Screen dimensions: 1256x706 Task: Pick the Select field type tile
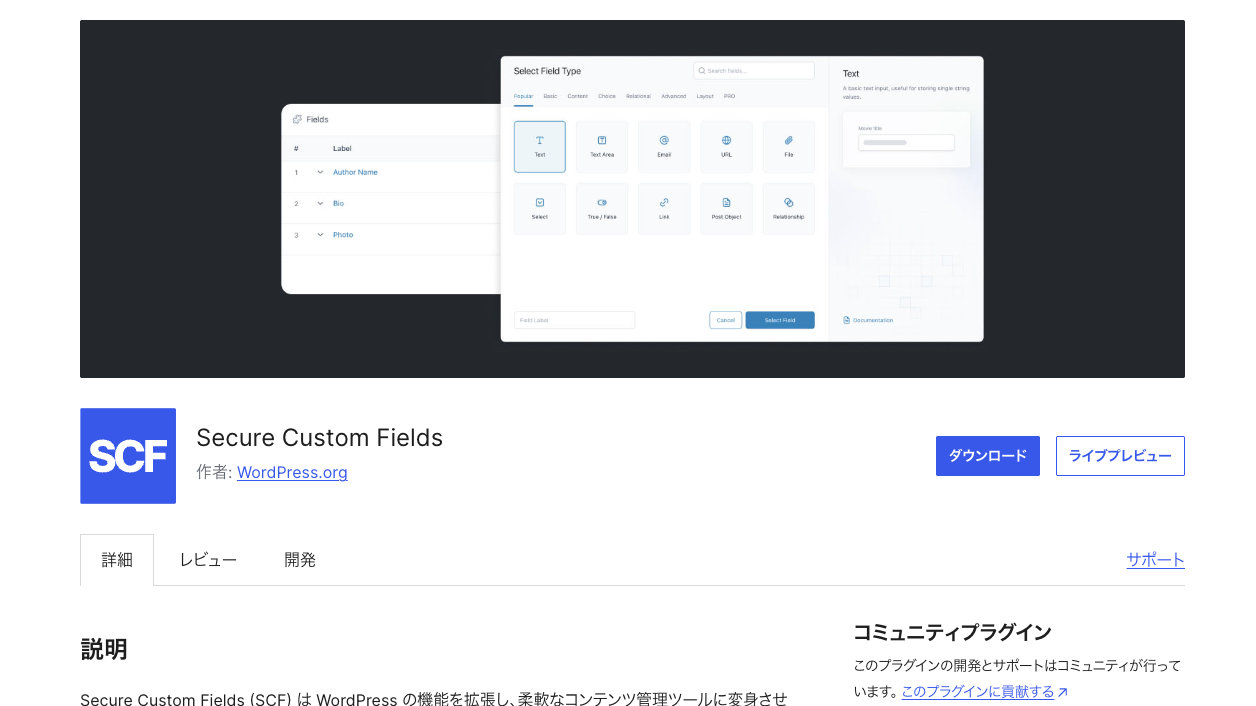tap(540, 209)
